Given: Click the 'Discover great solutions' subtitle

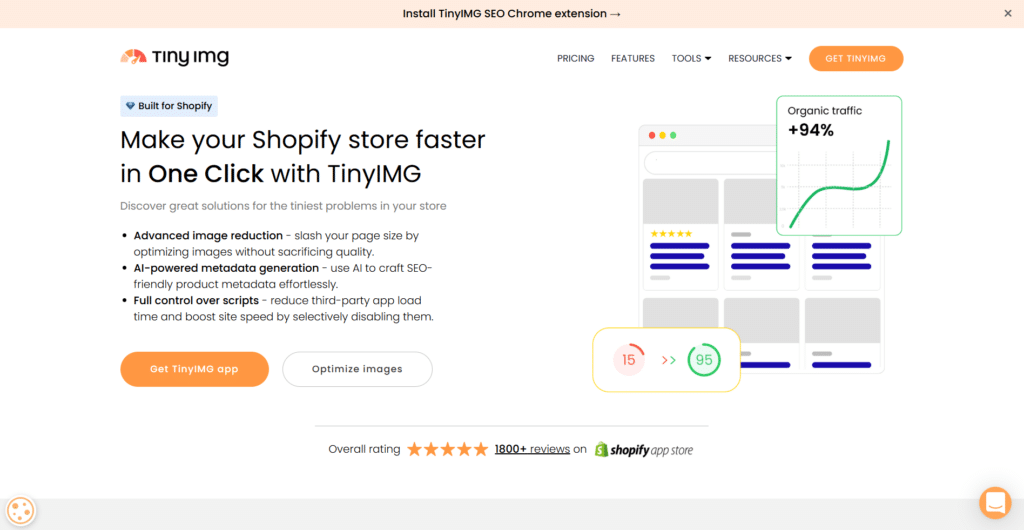Looking at the screenshot, I should click(283, 206).
